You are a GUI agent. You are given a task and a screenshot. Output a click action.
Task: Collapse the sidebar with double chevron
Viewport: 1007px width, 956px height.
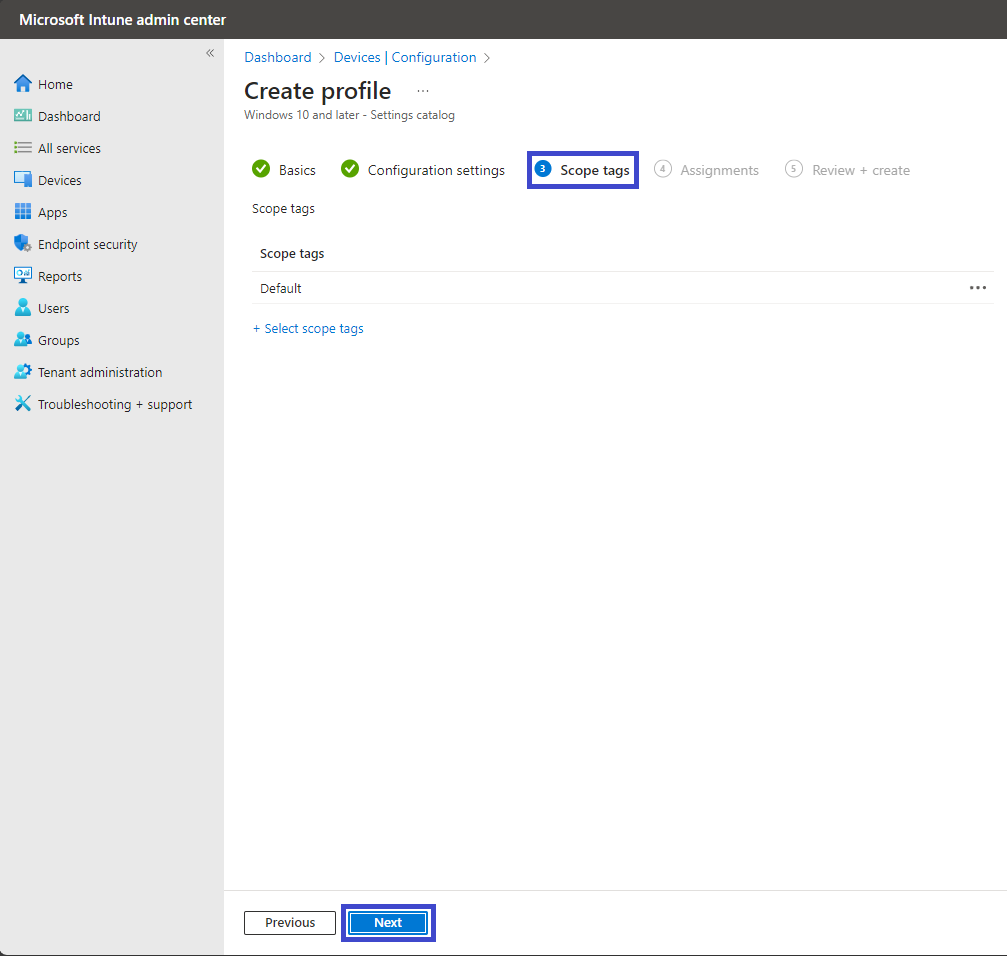(209, 53)
